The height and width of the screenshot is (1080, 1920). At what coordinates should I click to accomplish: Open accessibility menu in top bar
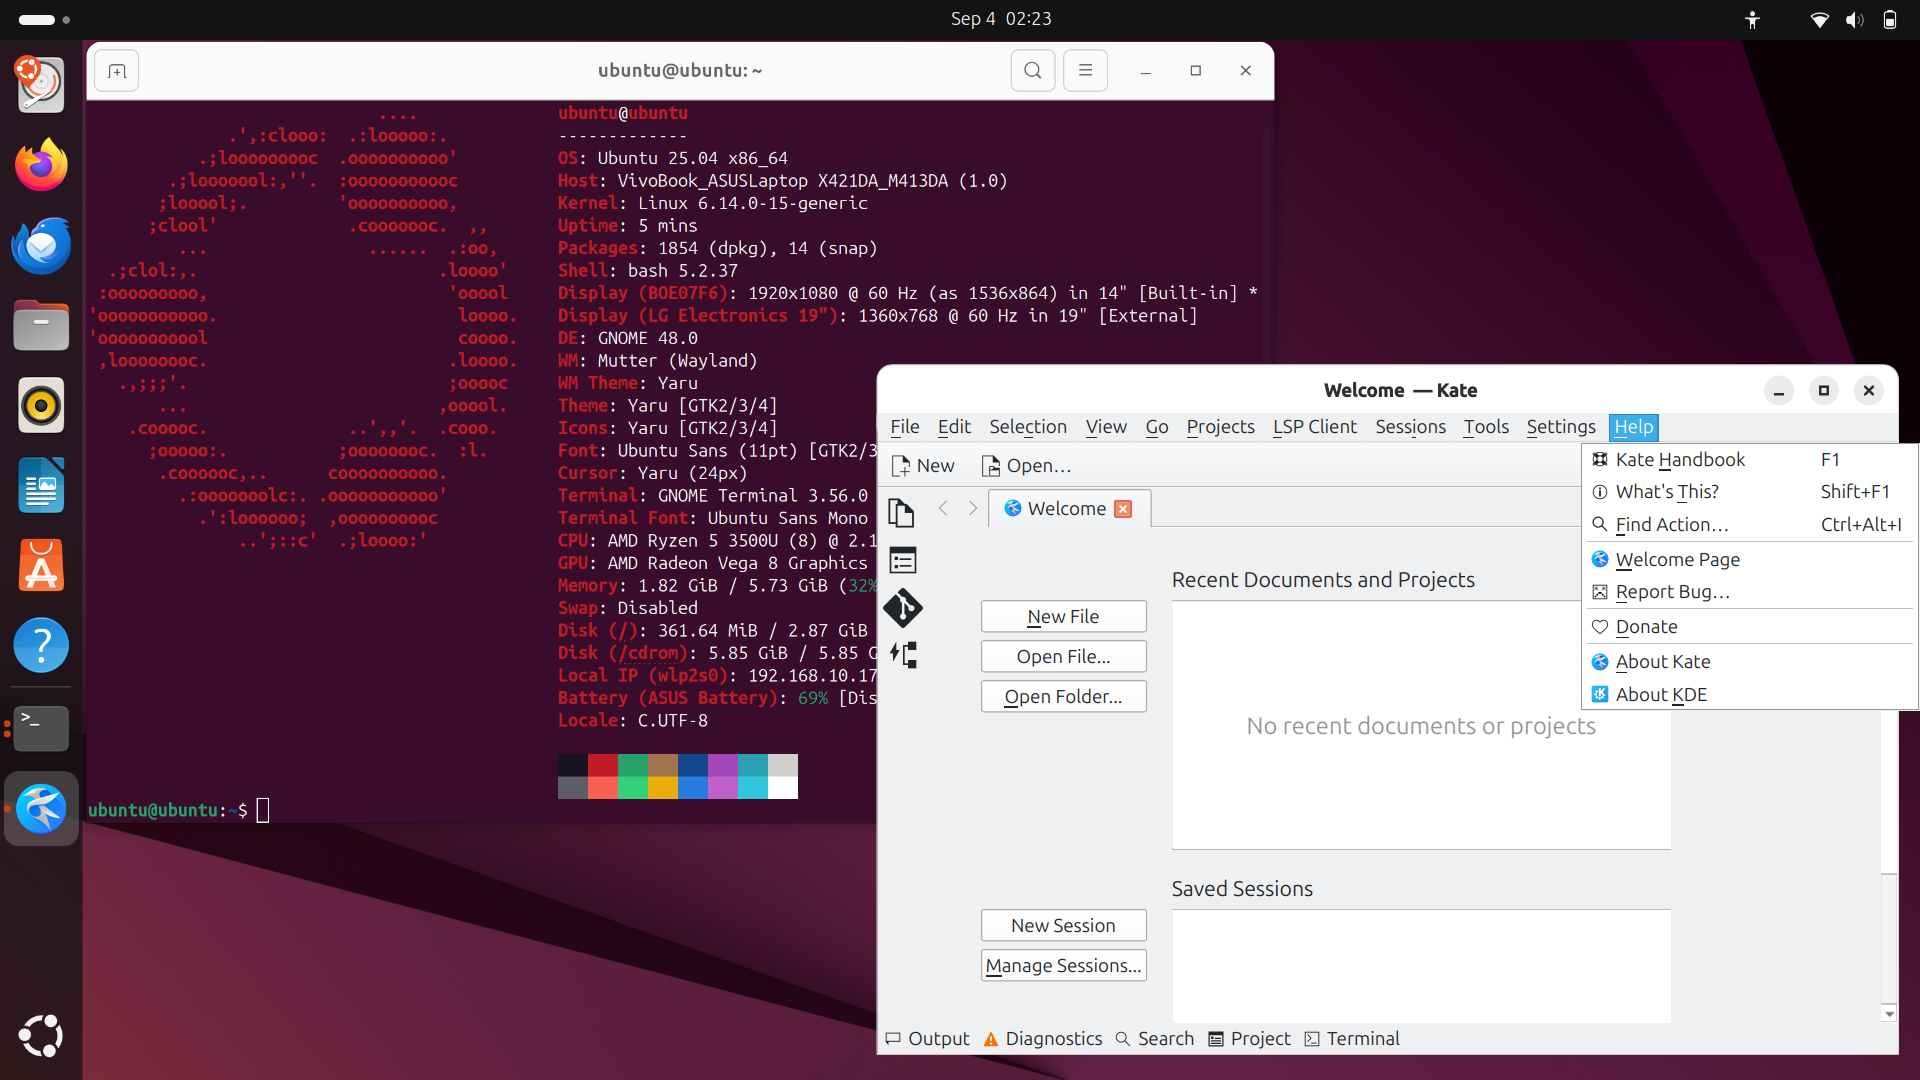tap(1752, 19)
